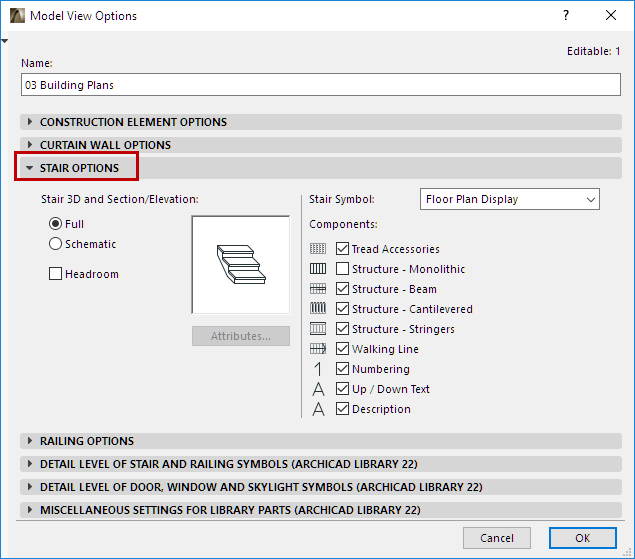Click the Name field '03 Building Plans'
Image resolution: width=635 pixels, height=559 pixels.
[321, 85]
